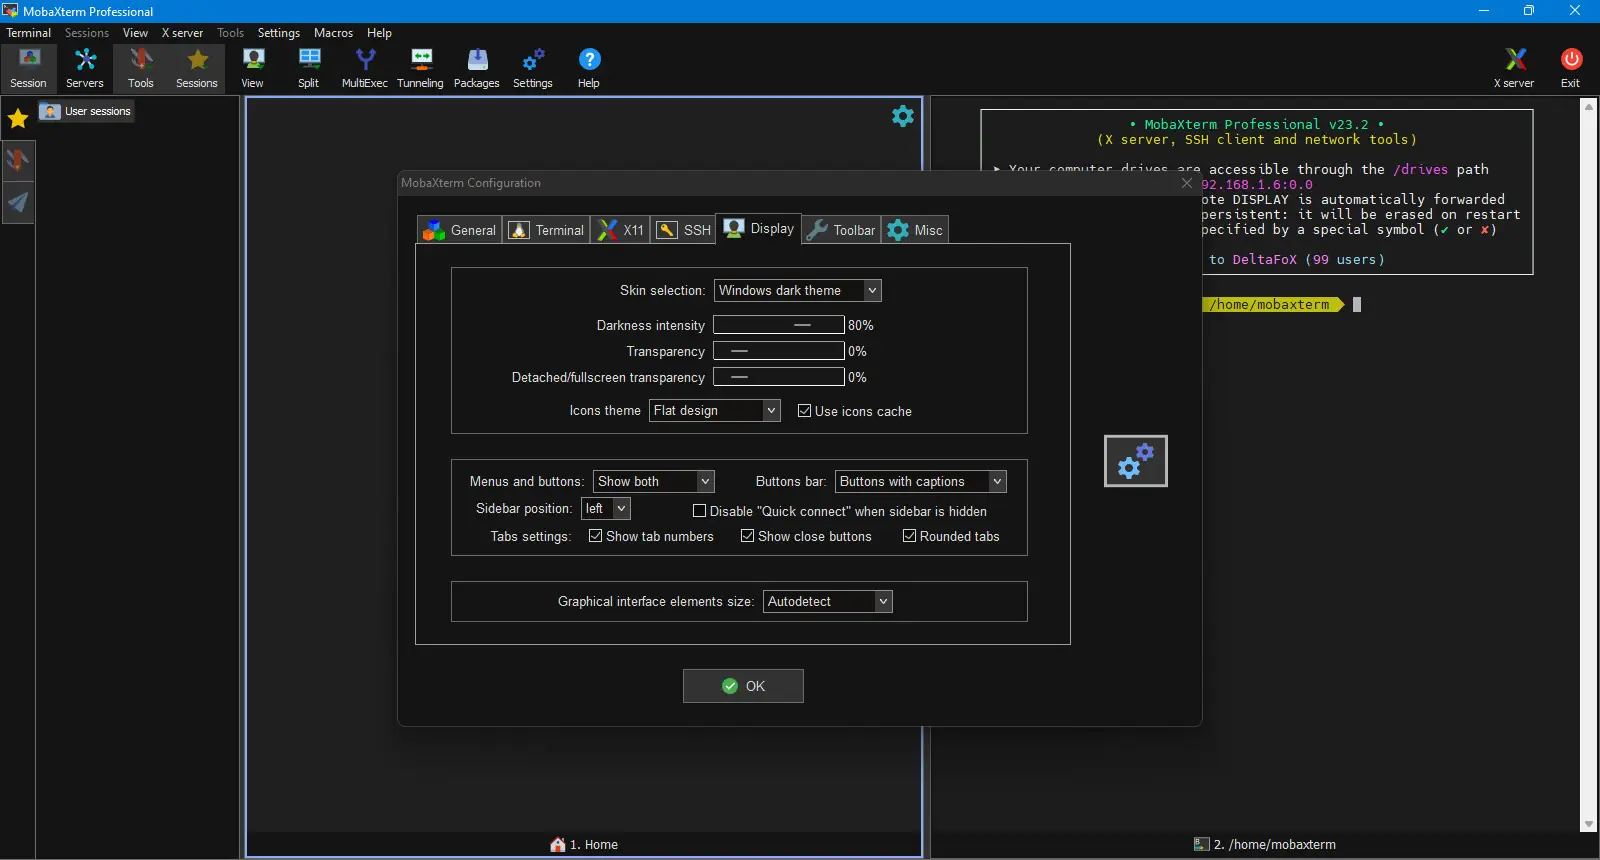Viewport: 1600px width, 860px height.
Task: Open the Terminal menu
Action: 29,33
